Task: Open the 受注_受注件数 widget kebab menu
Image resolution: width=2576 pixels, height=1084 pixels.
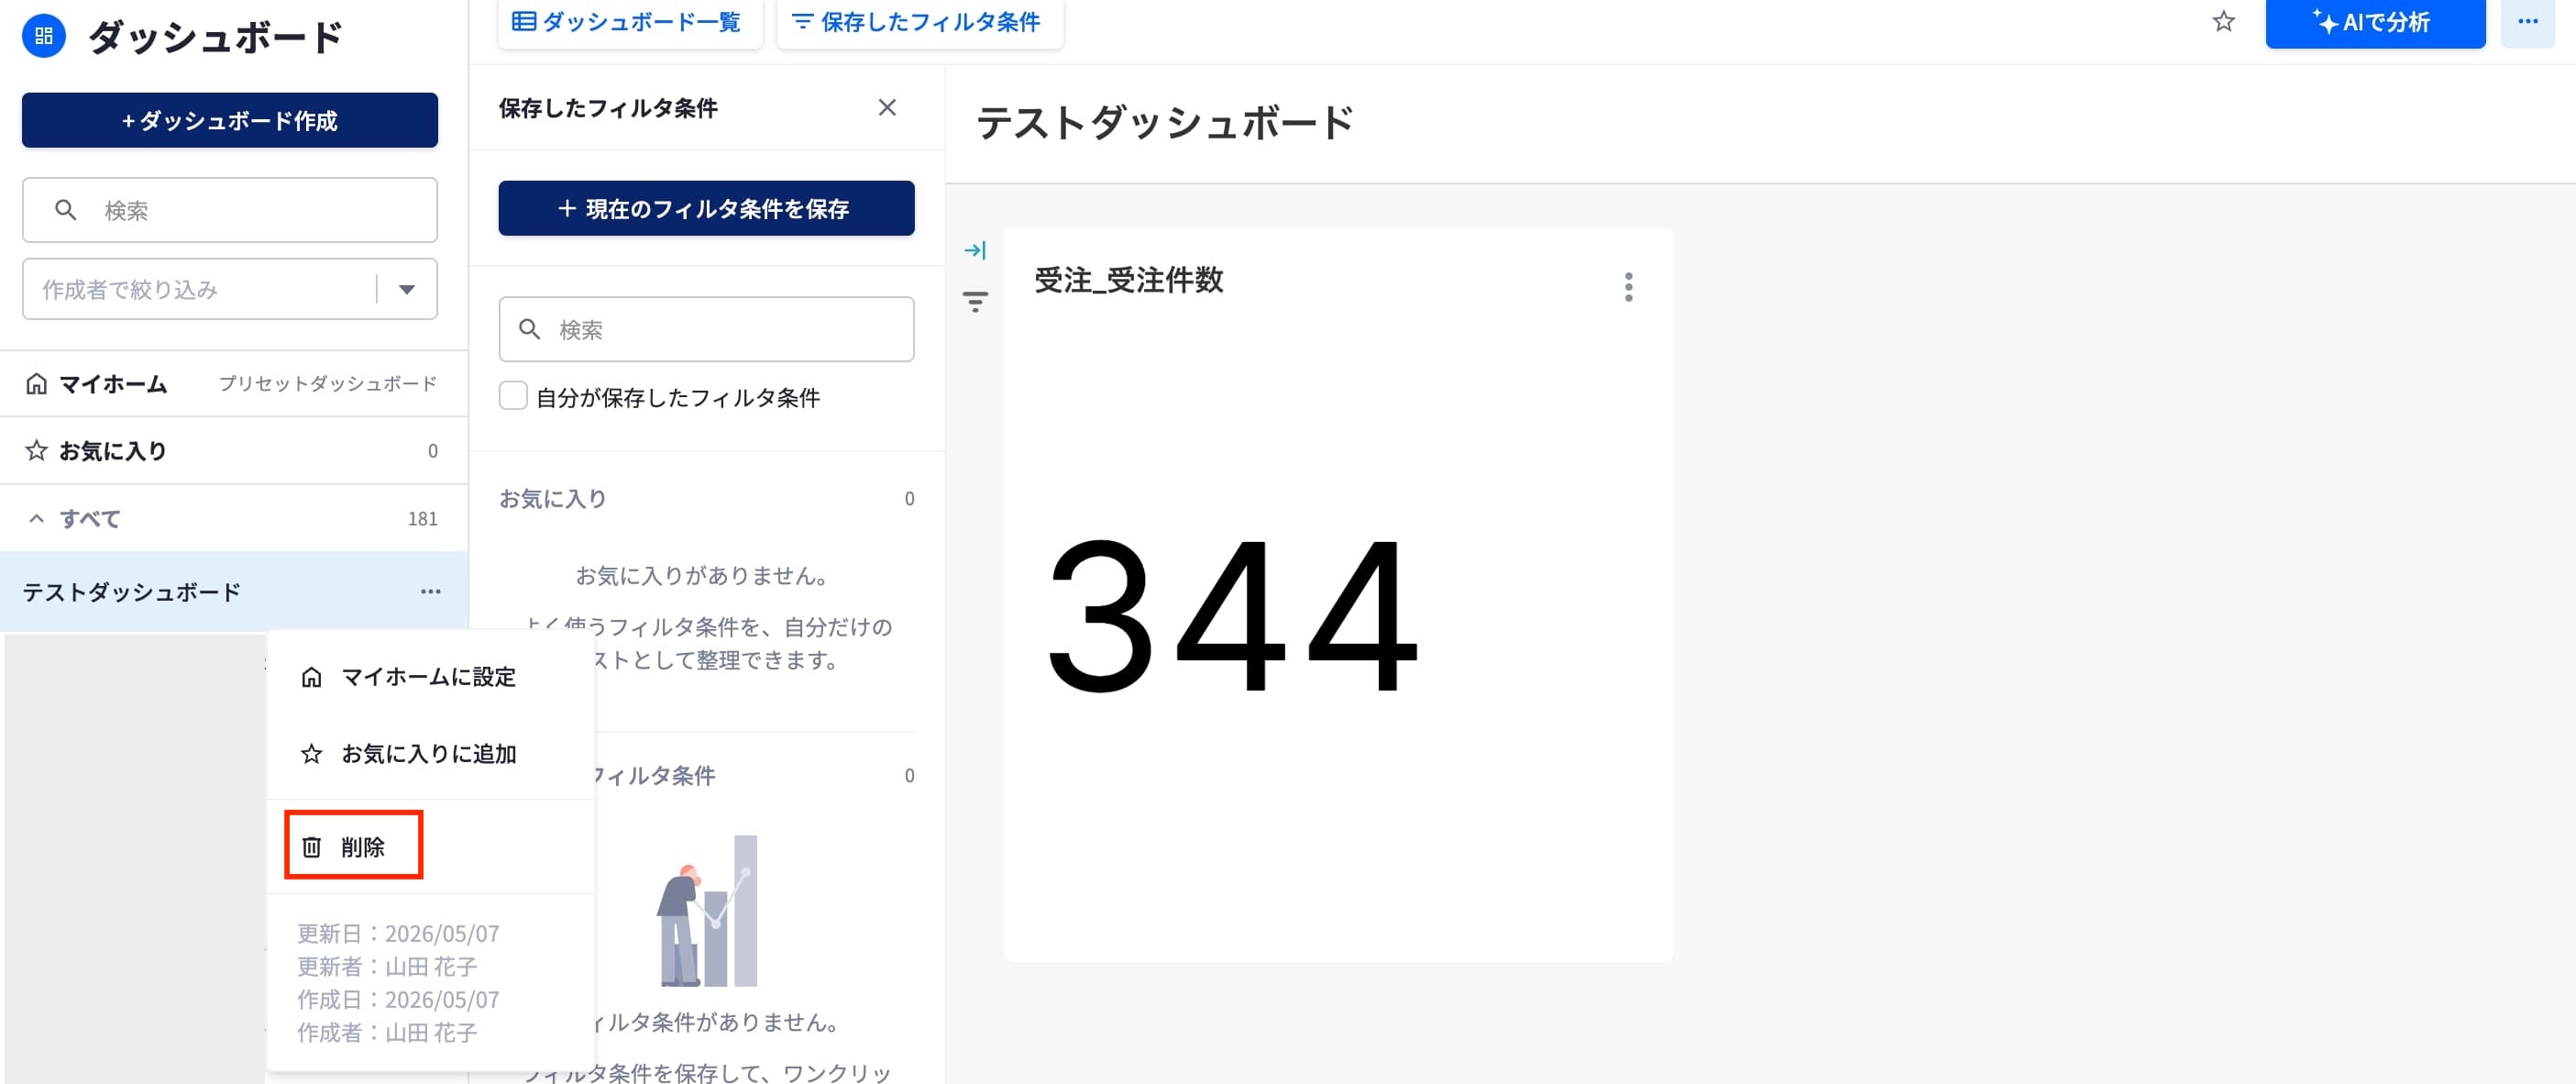Action: (1628, 287)
